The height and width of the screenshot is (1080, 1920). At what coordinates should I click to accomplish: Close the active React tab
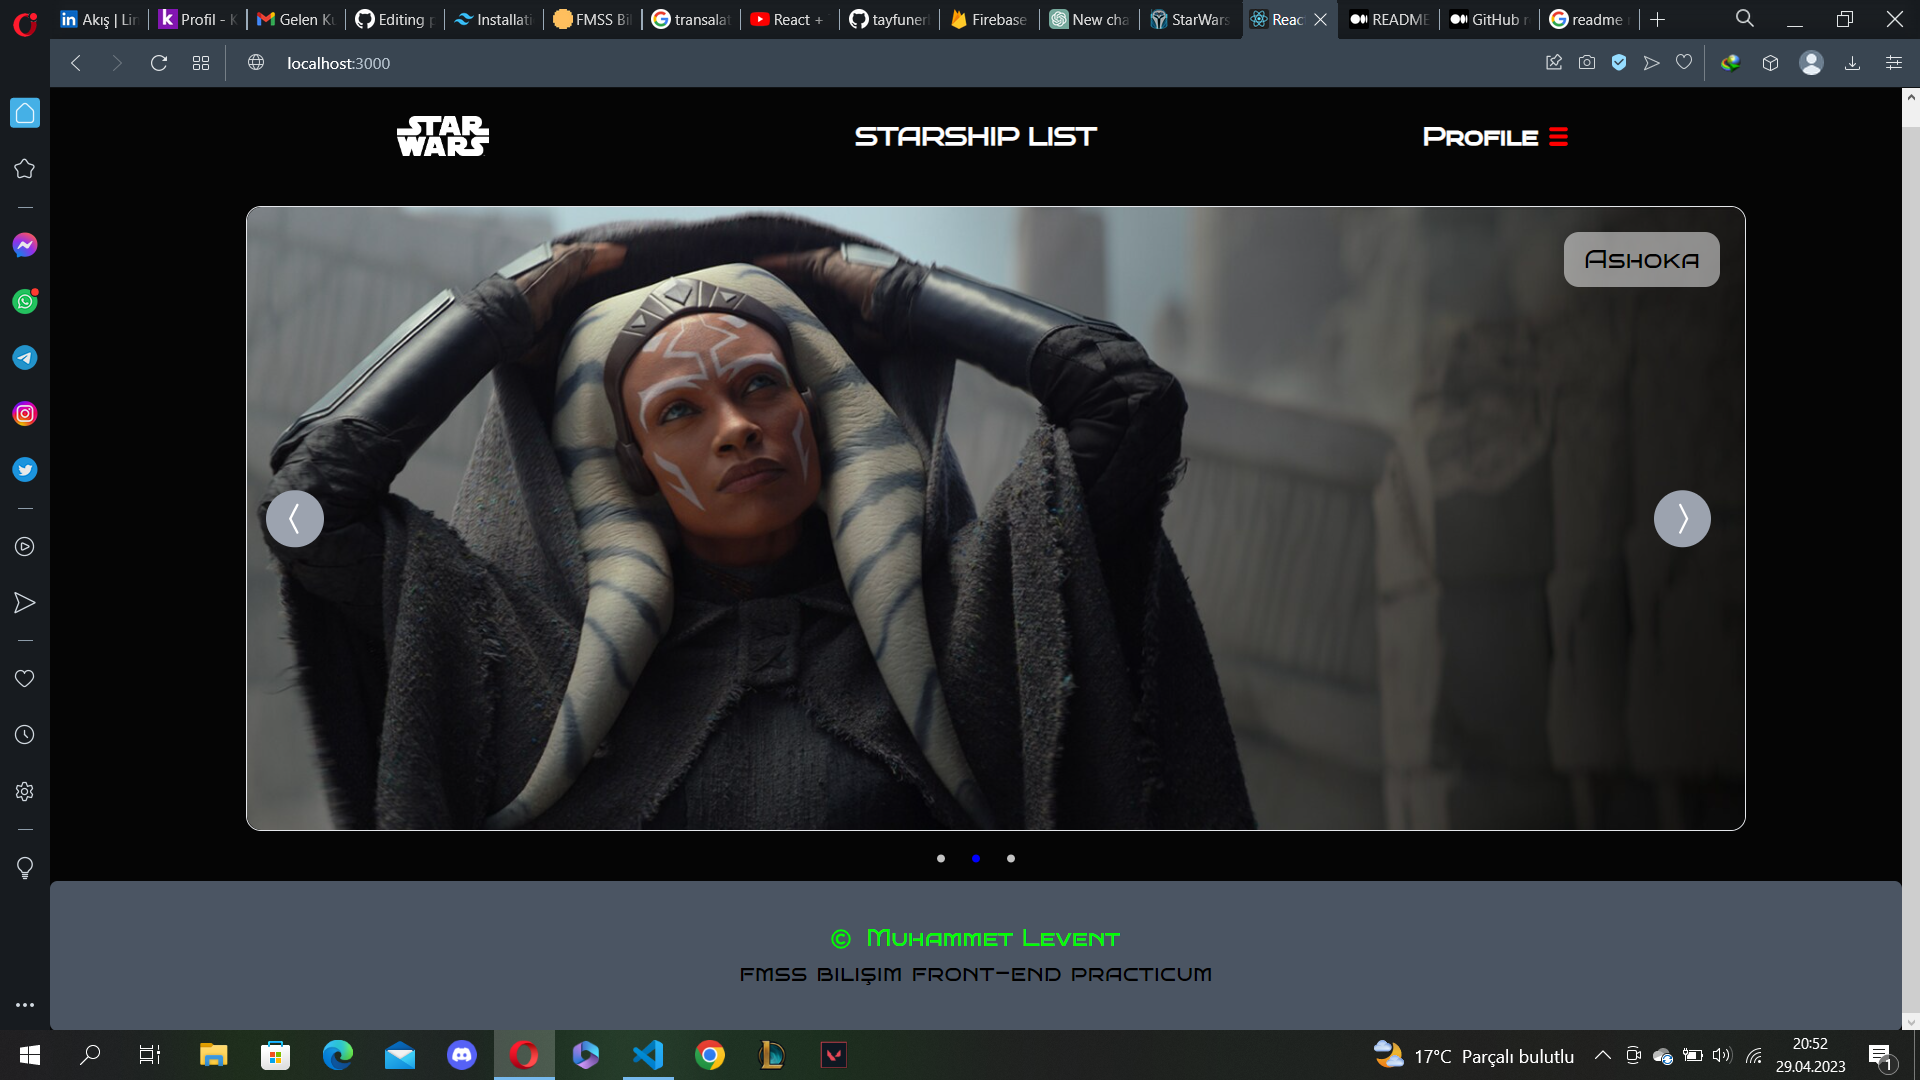pos(1320,19)
